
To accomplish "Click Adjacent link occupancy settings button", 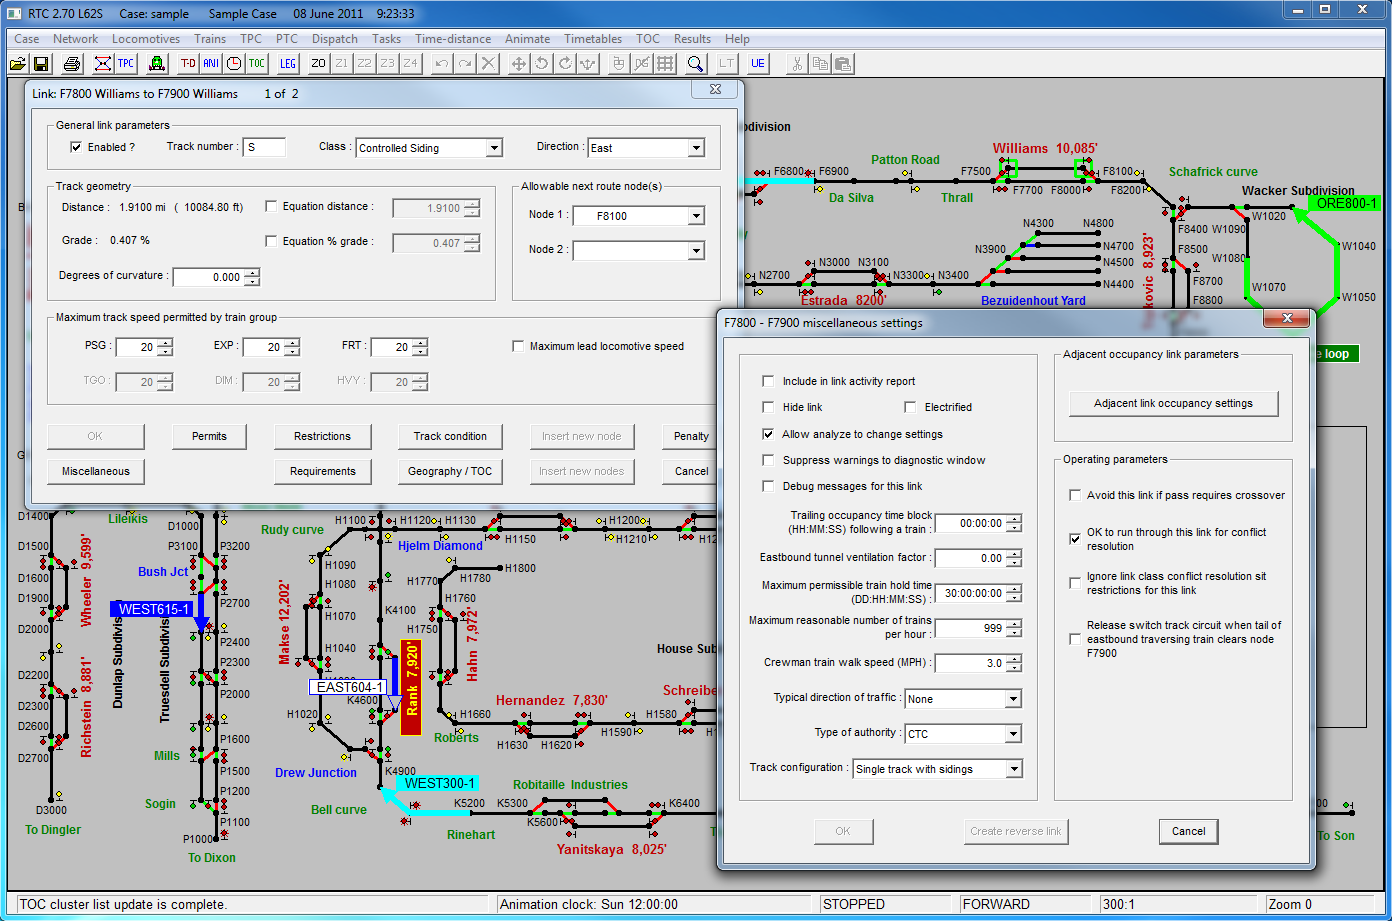I will pyautogui.click(x=1173, y=403).
